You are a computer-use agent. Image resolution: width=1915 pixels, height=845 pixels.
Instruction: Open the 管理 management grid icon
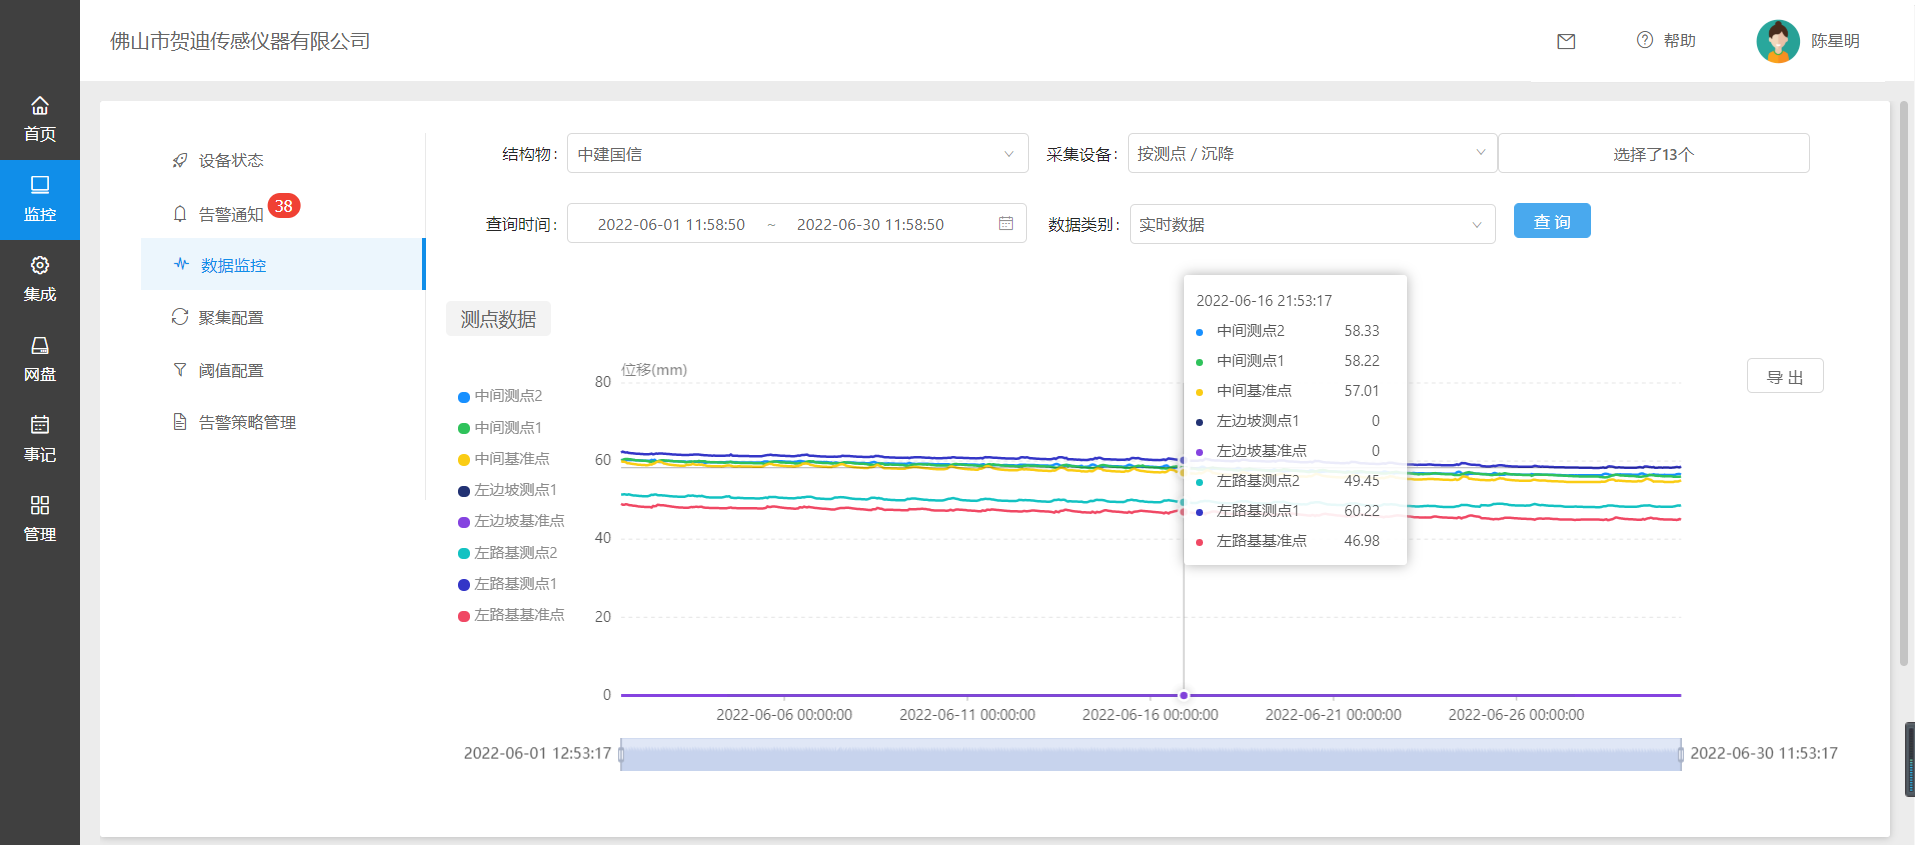click(40, 506)
